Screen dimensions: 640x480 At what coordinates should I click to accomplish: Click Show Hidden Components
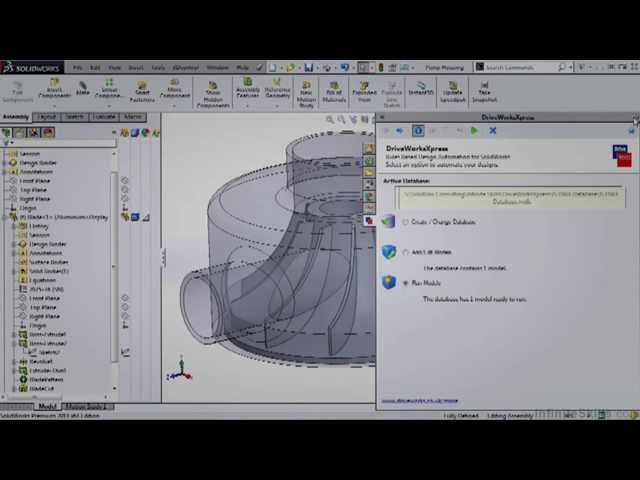pos(213,94)
